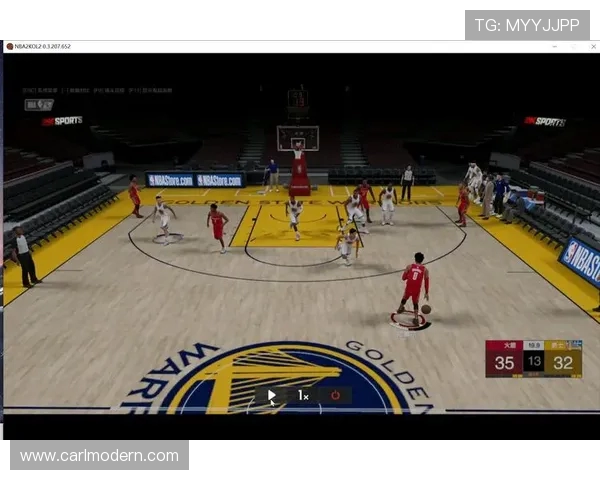Image resolution: width=600 pixels, height=480 pixels.
Task: Close the NBA2KOL2 window
Action: tap(593, 46)
